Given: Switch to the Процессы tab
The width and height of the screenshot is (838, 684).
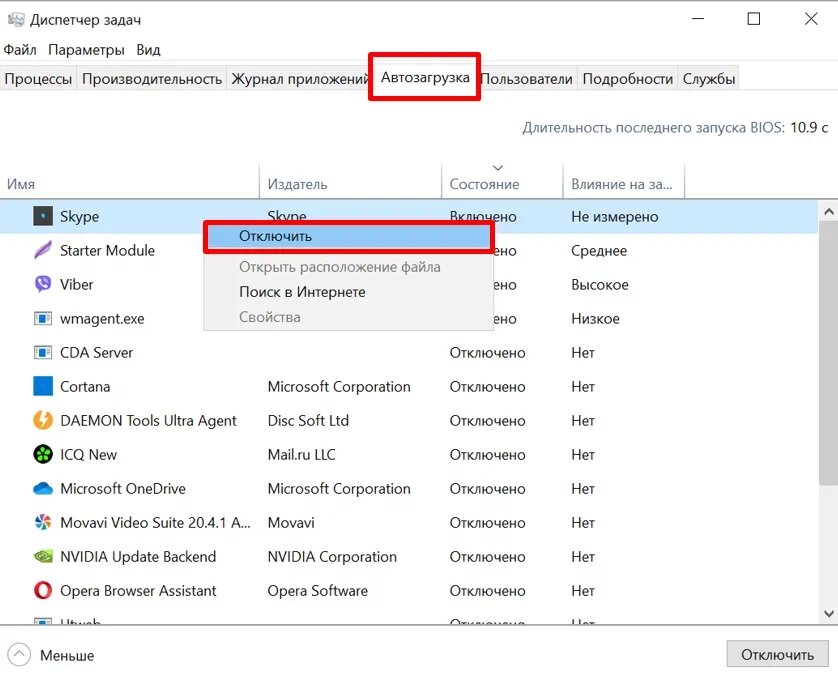Looking at the screenshot, I should click(x=38, y=79).
